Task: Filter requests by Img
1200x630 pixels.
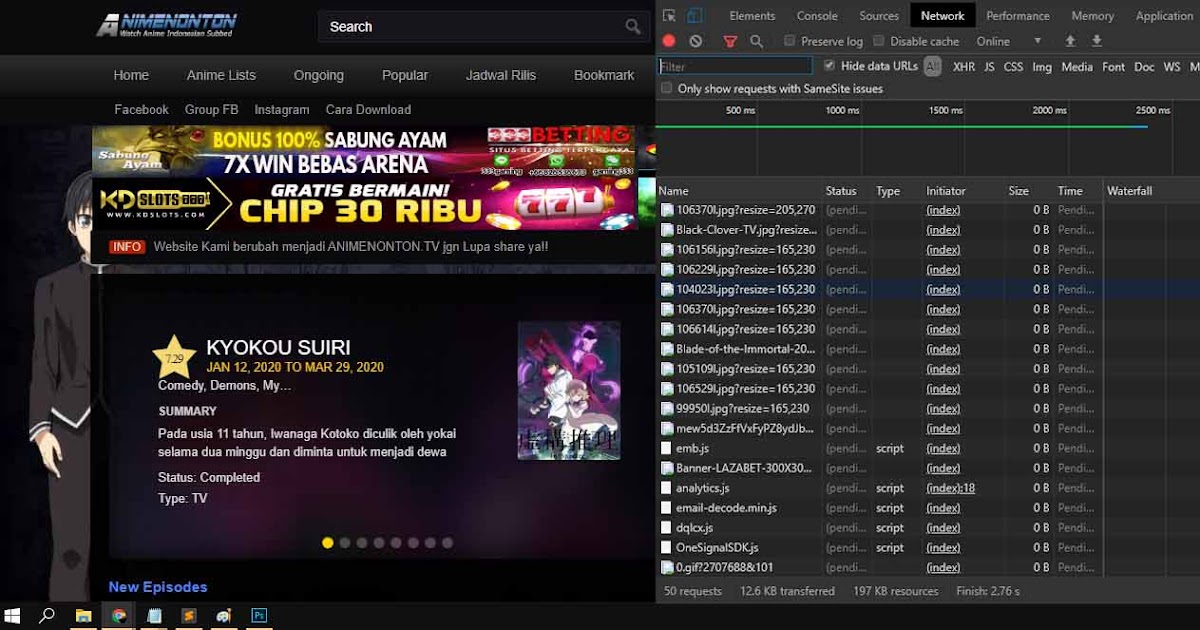Action: tap(1042, 67)
